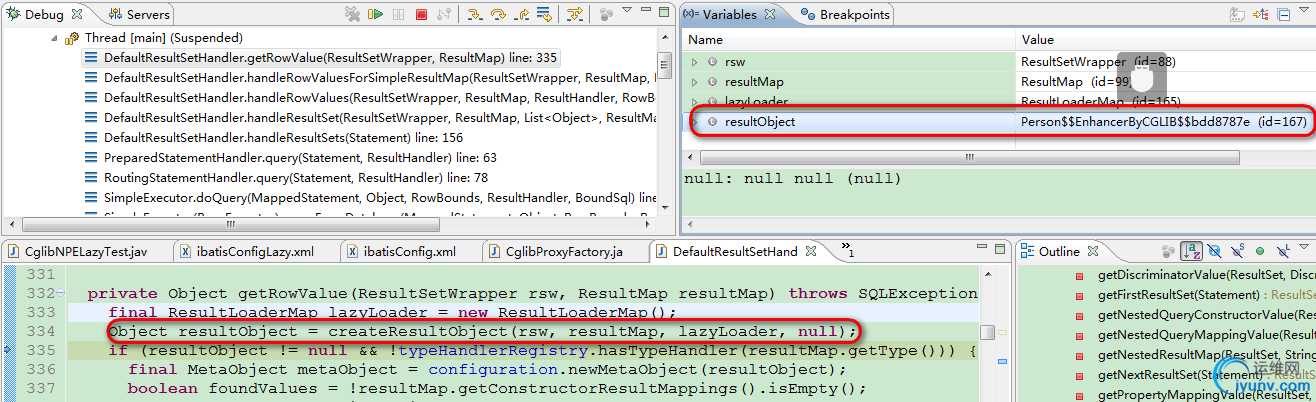Select the getRowValue stack frame at line 335
The image size is (1316, 402).
321,58
